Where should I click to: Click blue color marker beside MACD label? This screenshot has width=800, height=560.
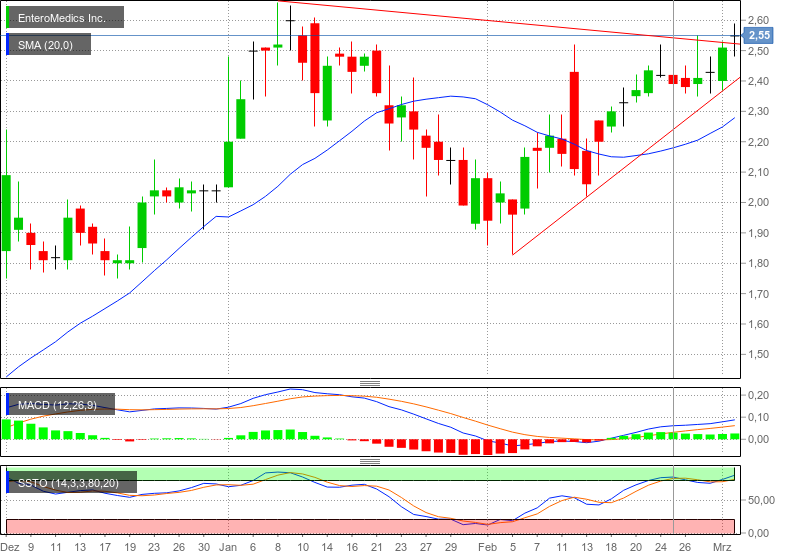point(8,404)
